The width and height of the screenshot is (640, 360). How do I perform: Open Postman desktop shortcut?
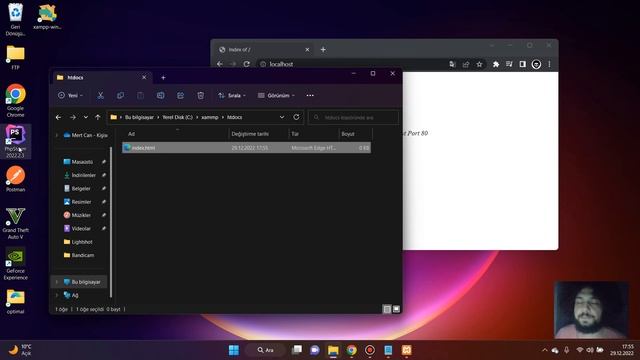tap(16, 179)
